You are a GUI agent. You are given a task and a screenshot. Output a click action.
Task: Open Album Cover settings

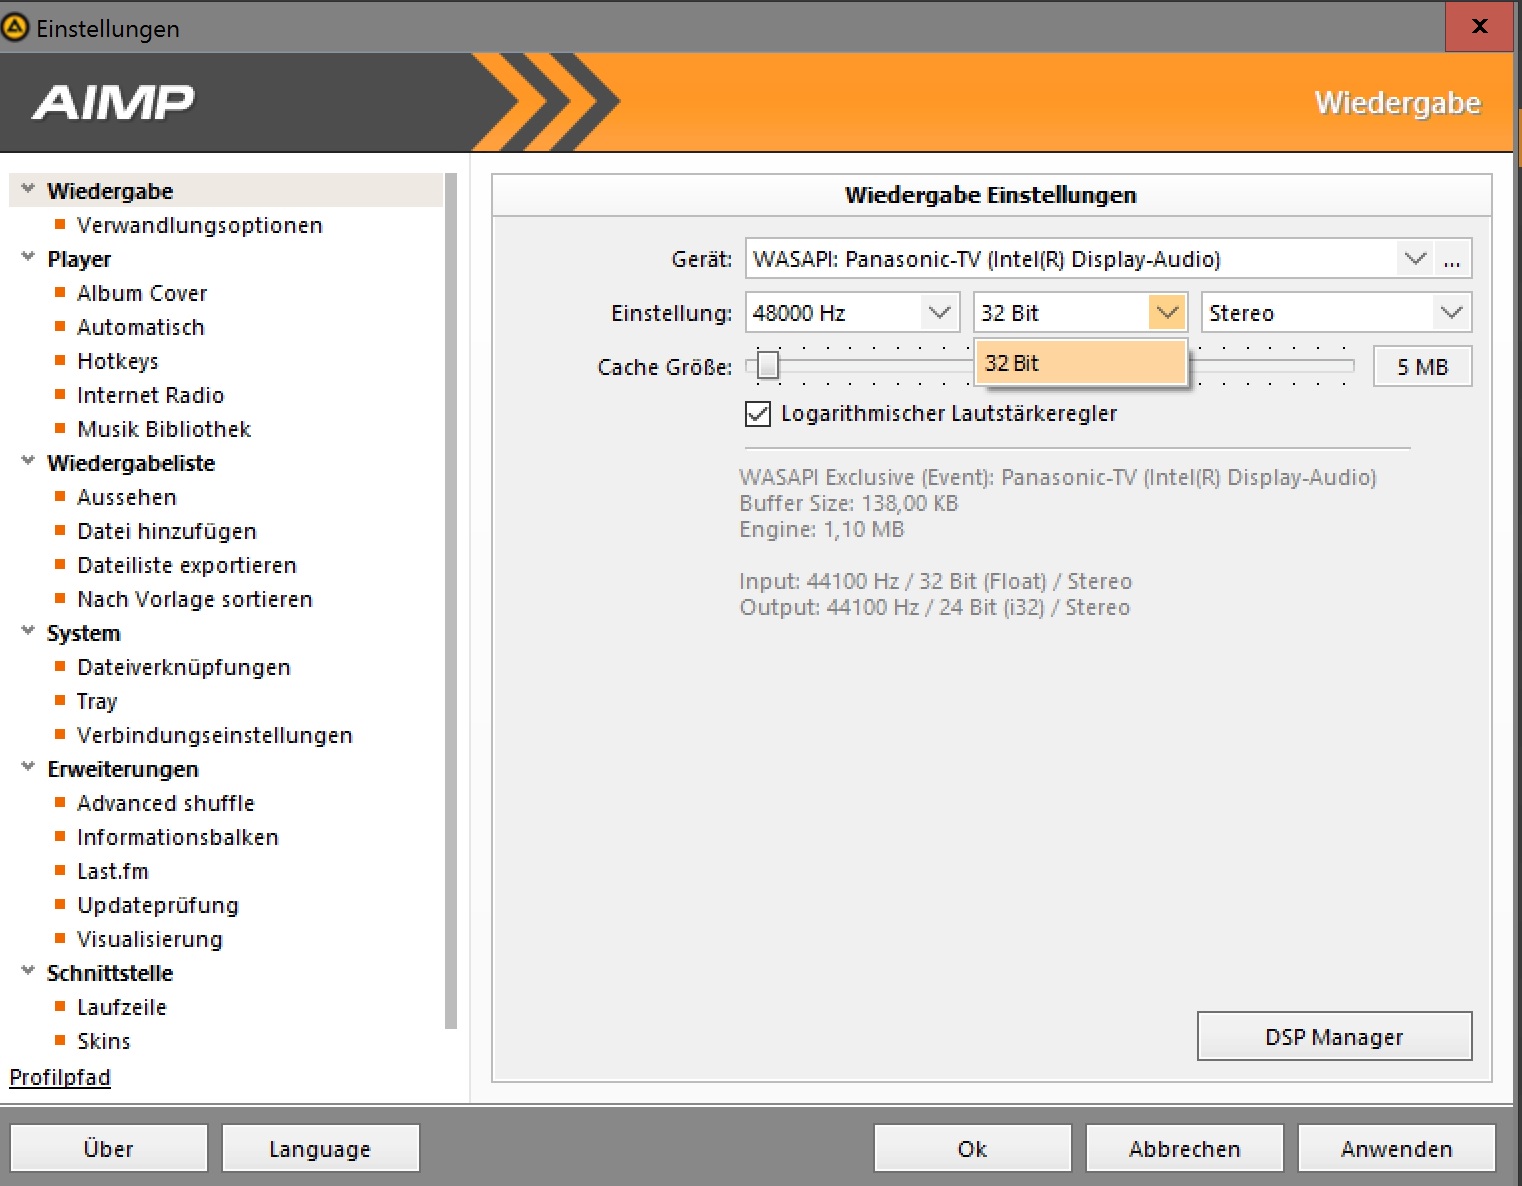tap(142, 293)
